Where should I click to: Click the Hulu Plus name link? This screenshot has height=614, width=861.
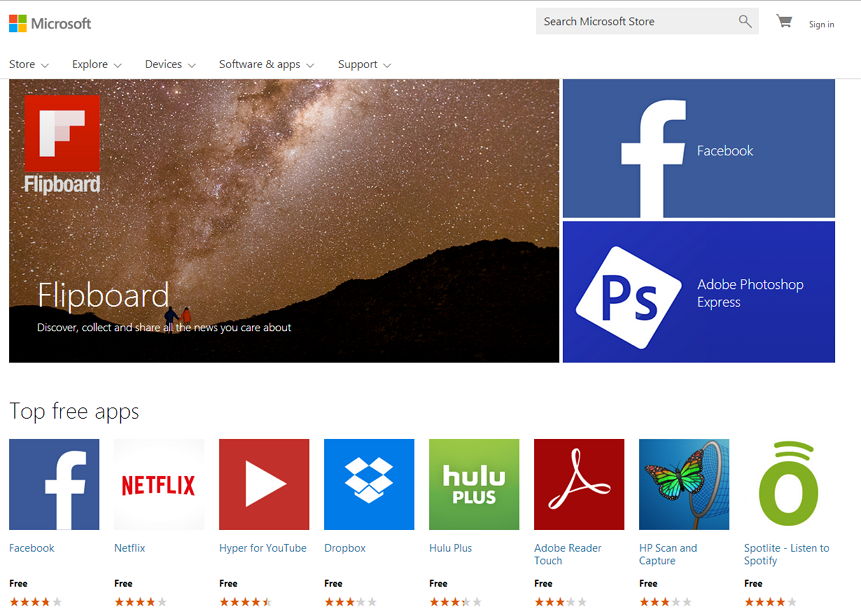point(450,548)
